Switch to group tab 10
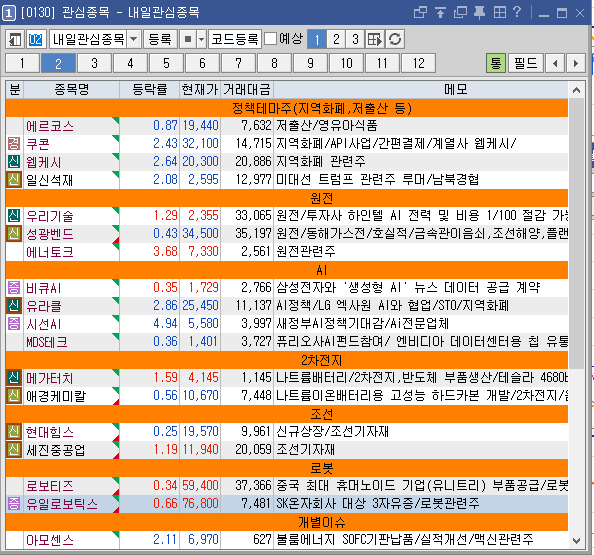This screenshot has height=555, width=594. [346, 63]
